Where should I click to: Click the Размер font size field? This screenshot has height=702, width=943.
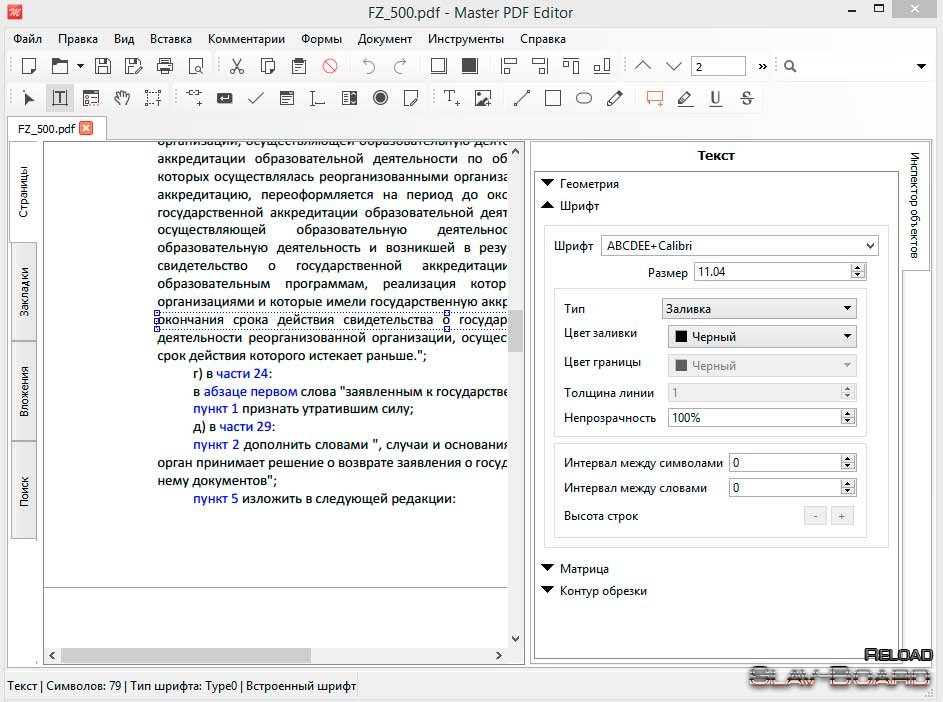click(780, 272)
